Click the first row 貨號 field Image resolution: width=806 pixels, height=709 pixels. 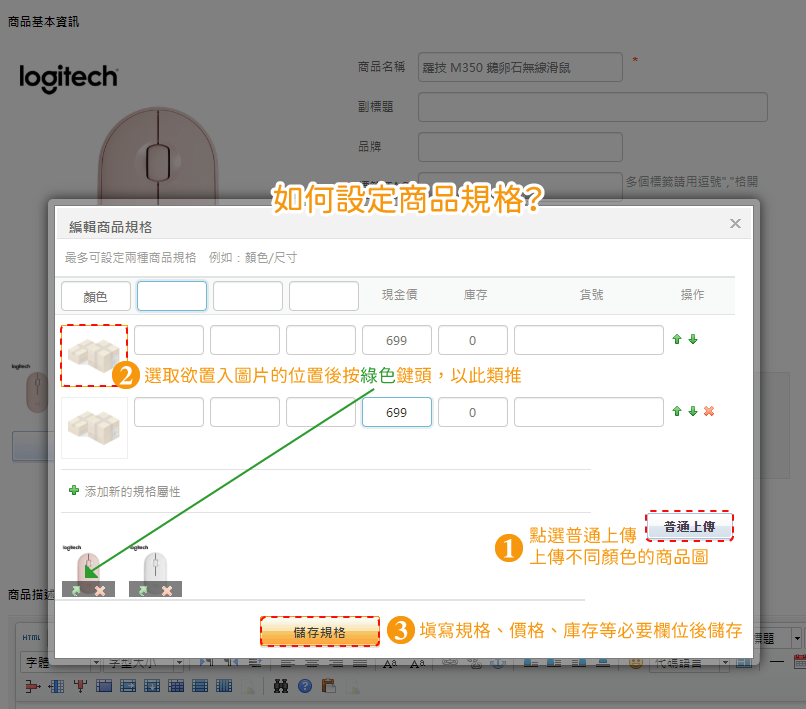[589, 340]
